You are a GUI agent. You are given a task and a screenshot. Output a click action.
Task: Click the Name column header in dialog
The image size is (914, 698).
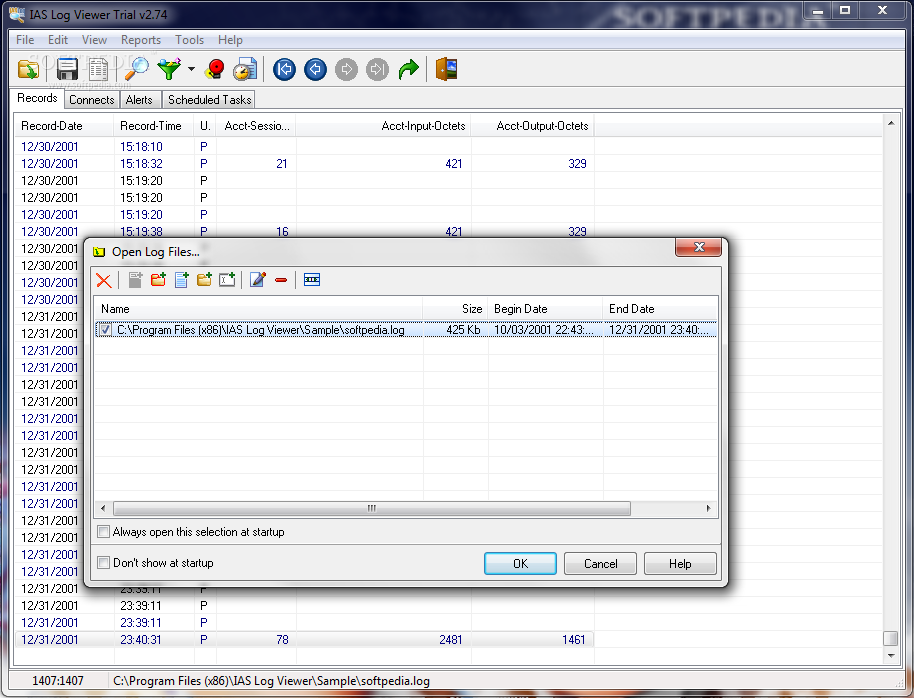coord(258,308)
